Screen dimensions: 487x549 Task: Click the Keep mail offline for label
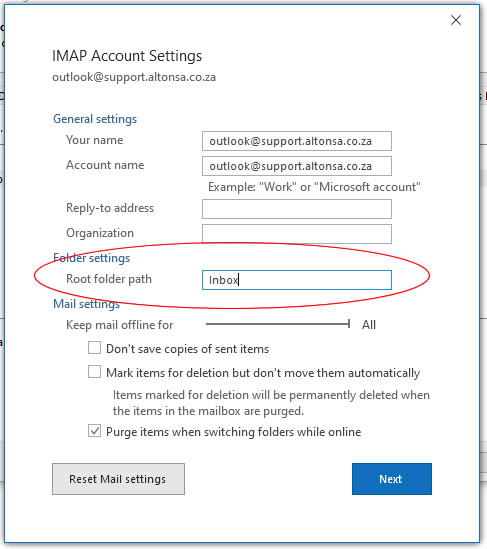(119, 325)
